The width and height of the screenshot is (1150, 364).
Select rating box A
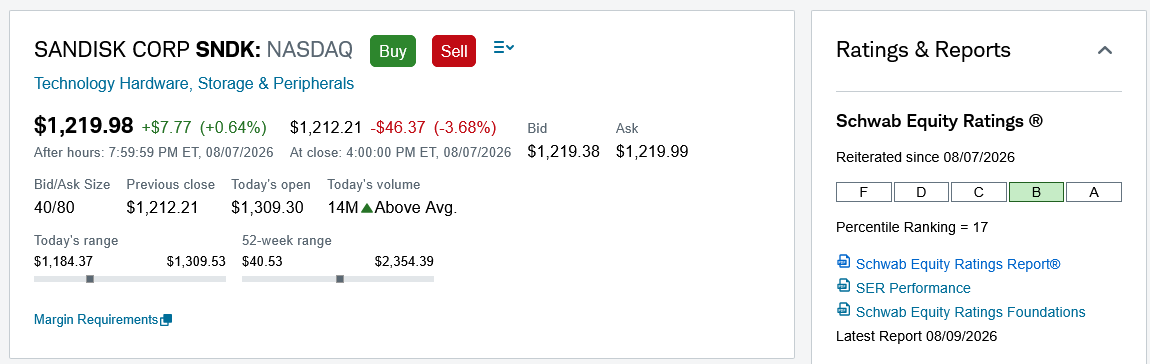[x=1094, y=192]
